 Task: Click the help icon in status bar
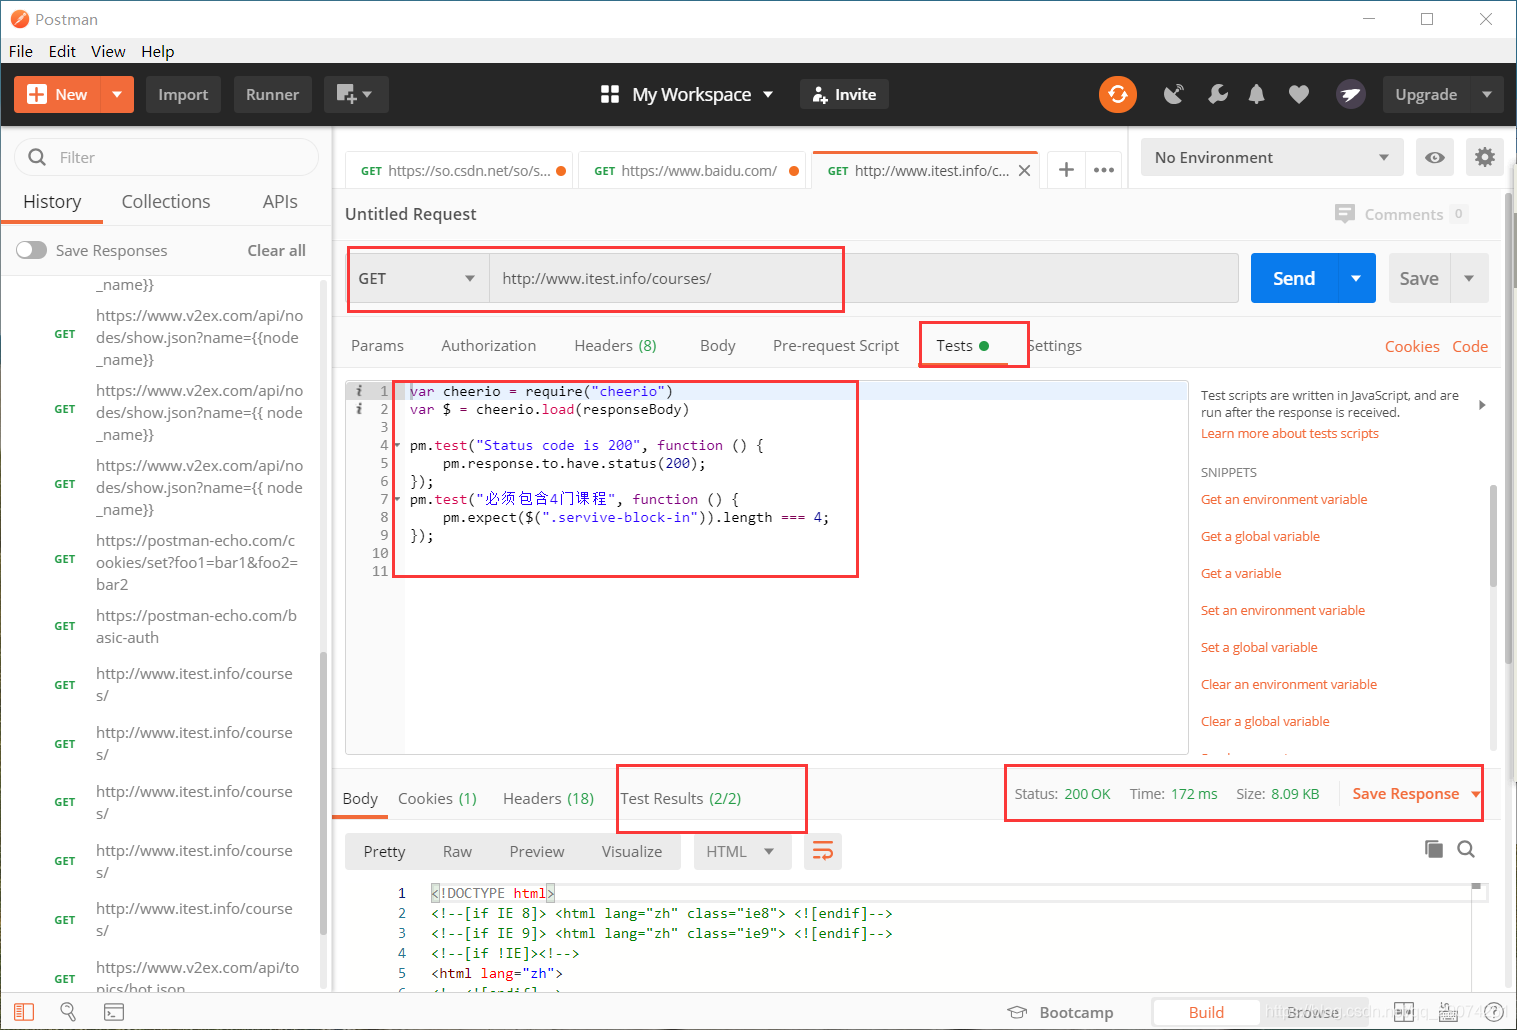pos(1493,1012)
